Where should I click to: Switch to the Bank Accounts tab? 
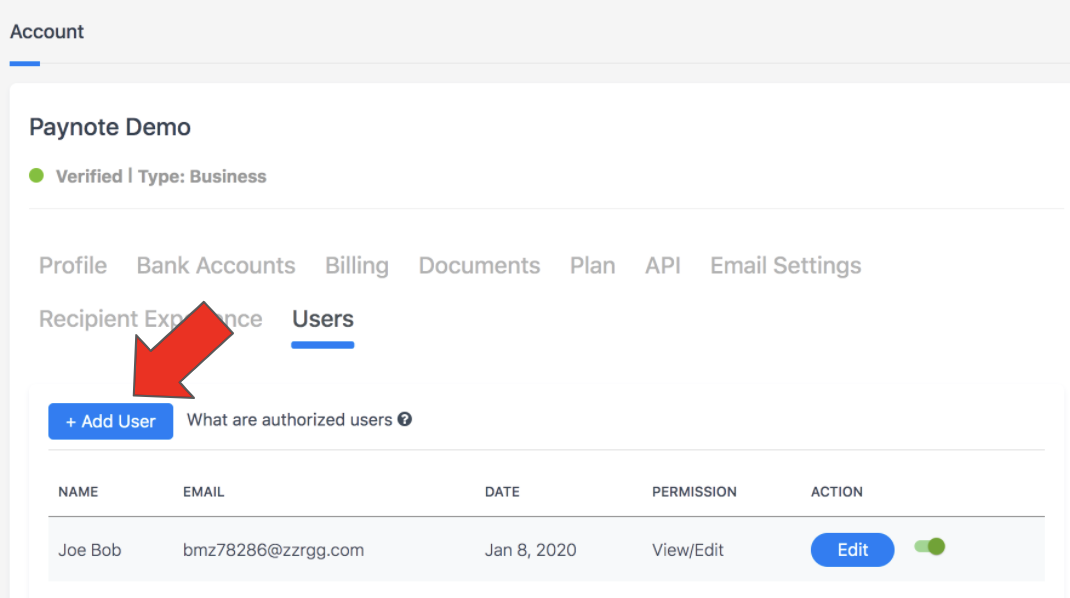(216, 266)
